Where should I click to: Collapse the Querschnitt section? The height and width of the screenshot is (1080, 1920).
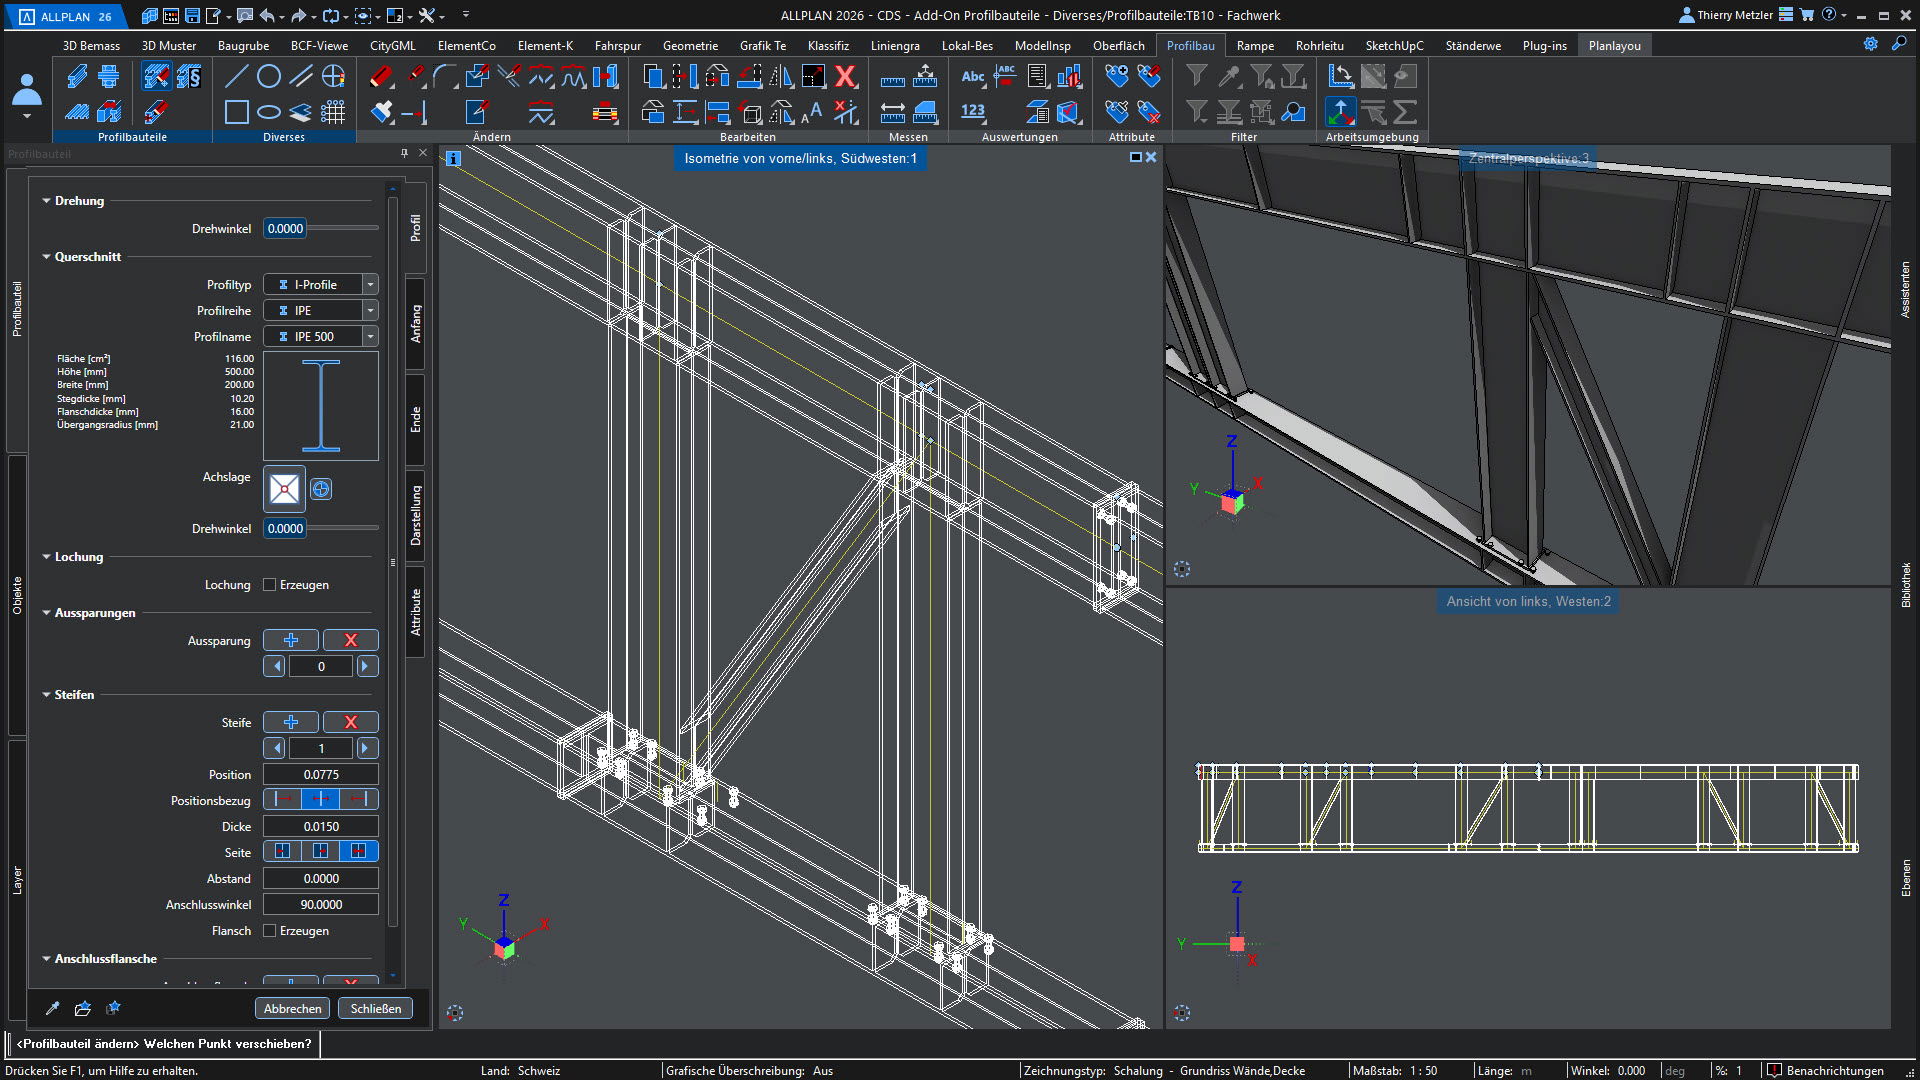coord(46,257)
